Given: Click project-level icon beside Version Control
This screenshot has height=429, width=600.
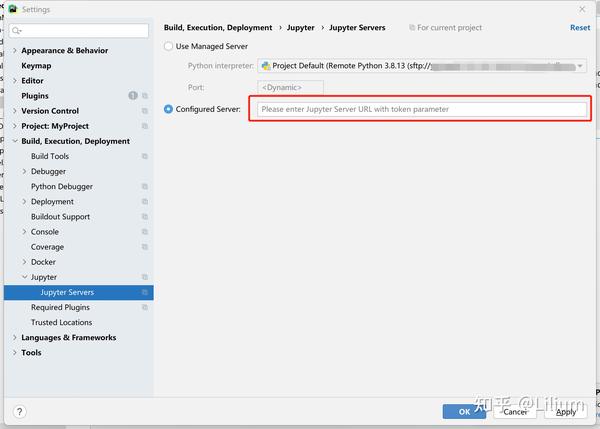Looking at the screenshot, I should click(x=145, y=111).
